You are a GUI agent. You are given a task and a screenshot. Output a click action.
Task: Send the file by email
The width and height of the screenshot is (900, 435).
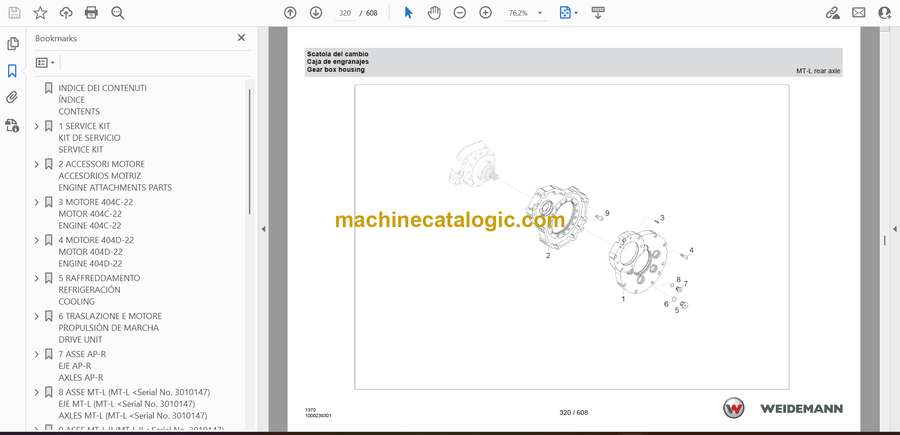pyautogui.click(x=859, y=13)
